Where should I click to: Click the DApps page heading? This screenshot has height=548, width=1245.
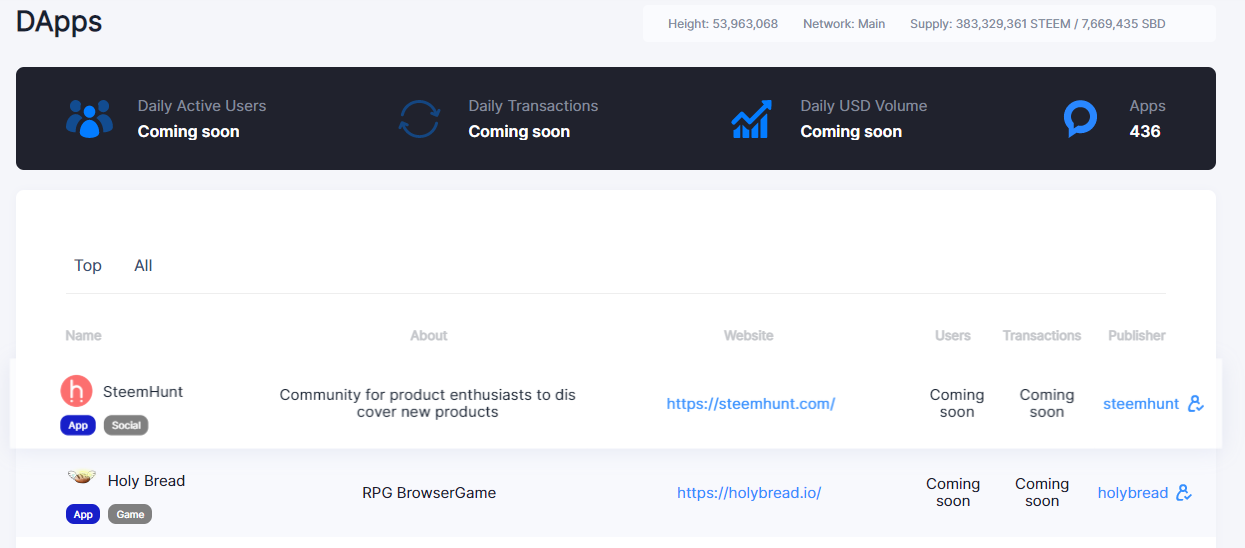(x=59, y=21)
